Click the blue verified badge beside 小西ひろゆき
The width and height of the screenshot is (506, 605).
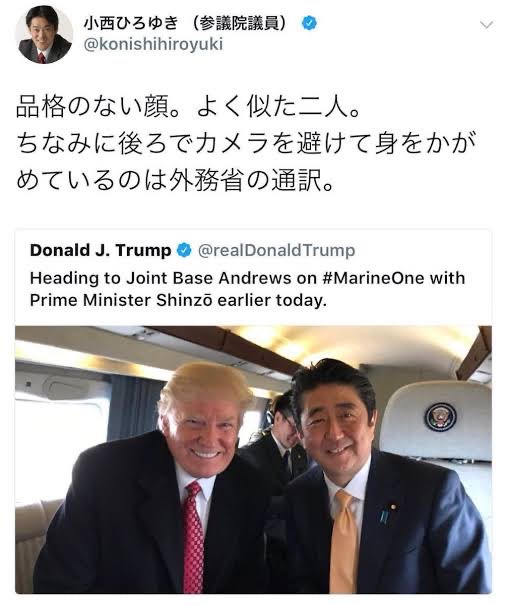309,23
